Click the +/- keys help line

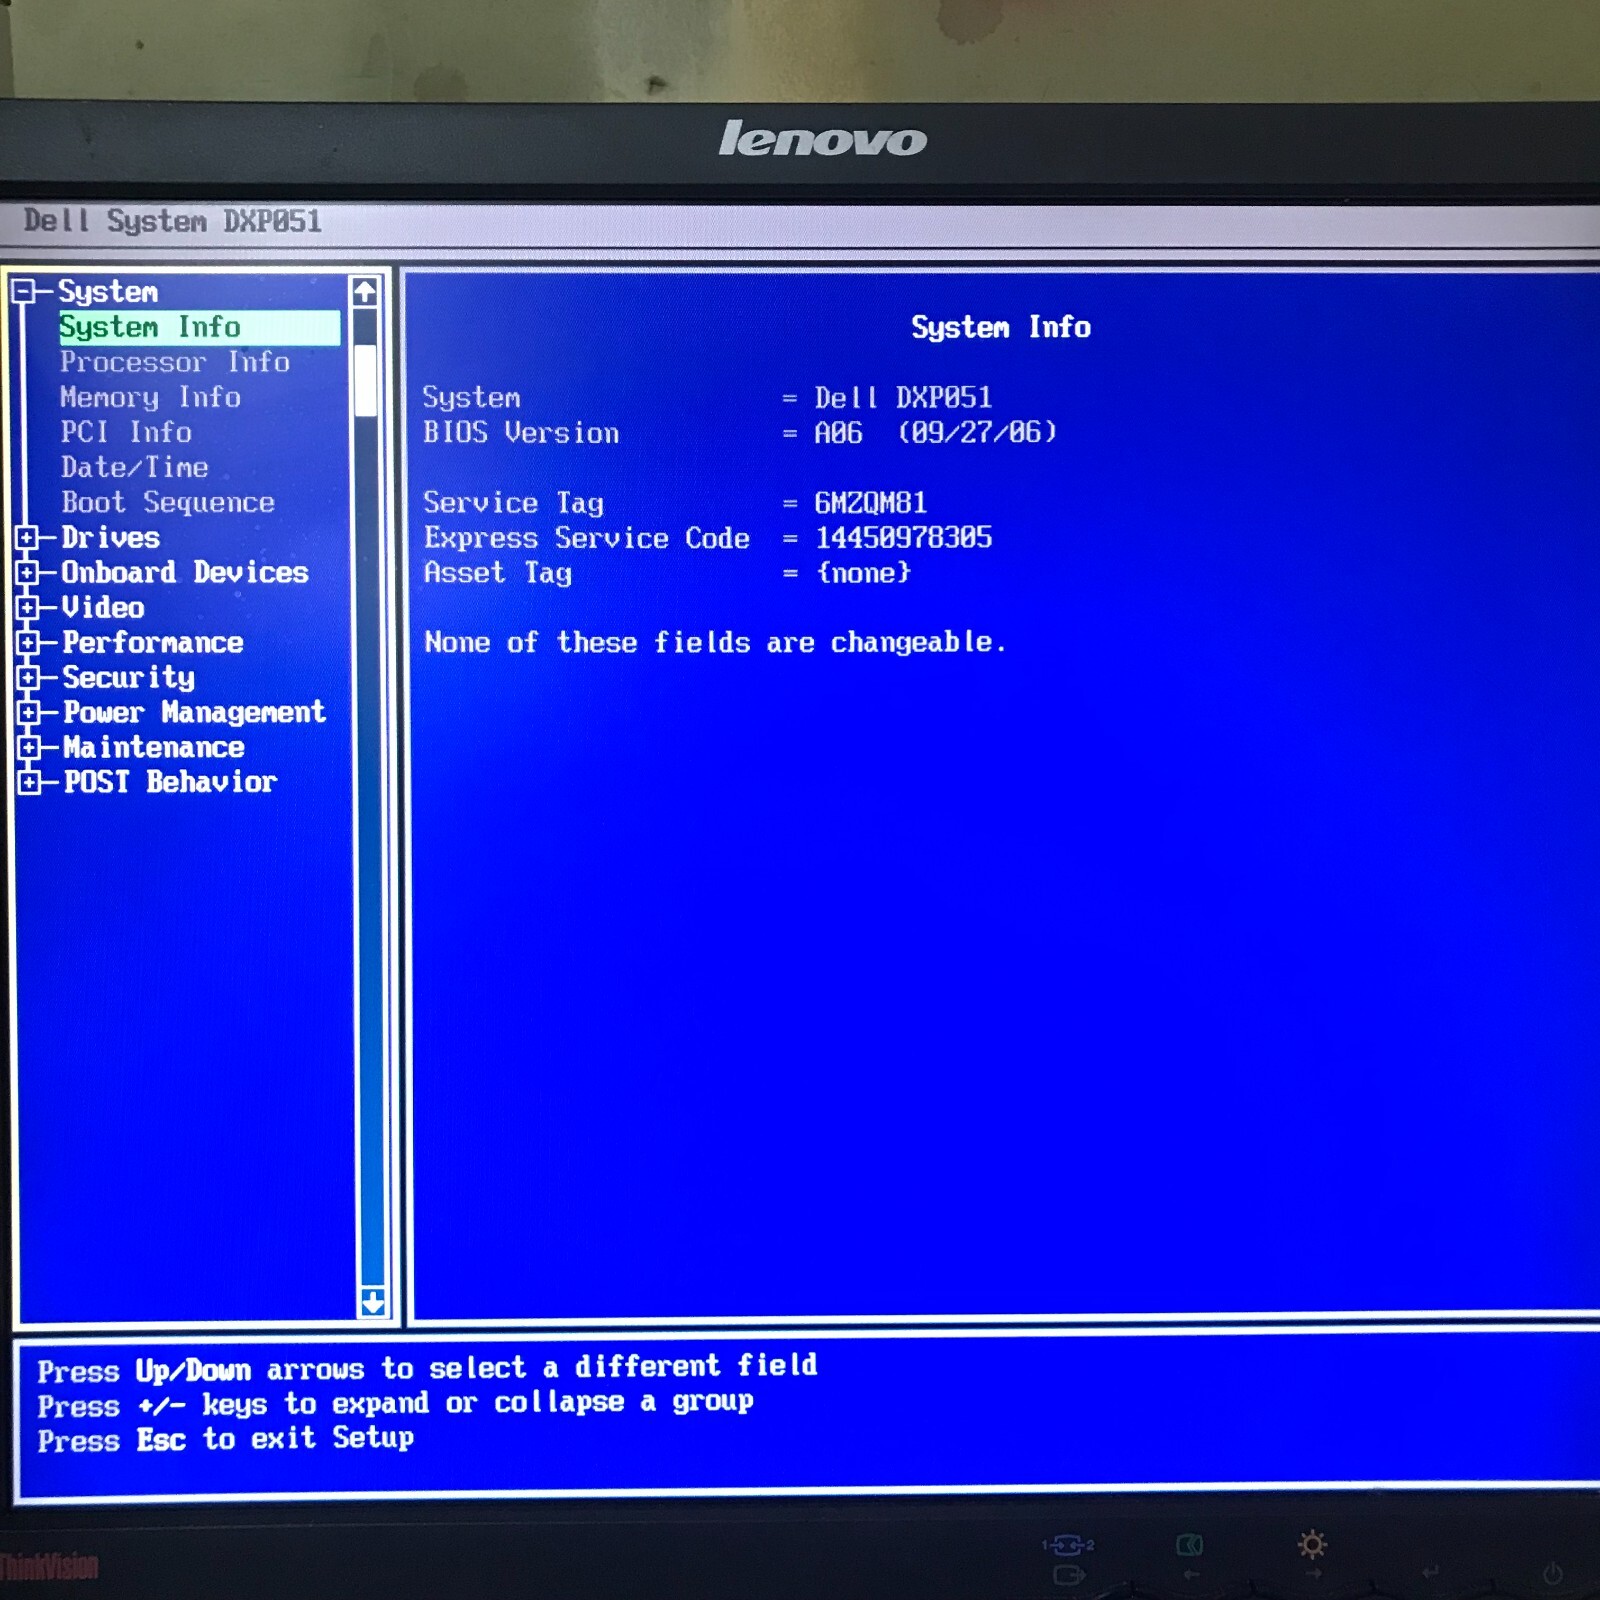click(395, 1404)
